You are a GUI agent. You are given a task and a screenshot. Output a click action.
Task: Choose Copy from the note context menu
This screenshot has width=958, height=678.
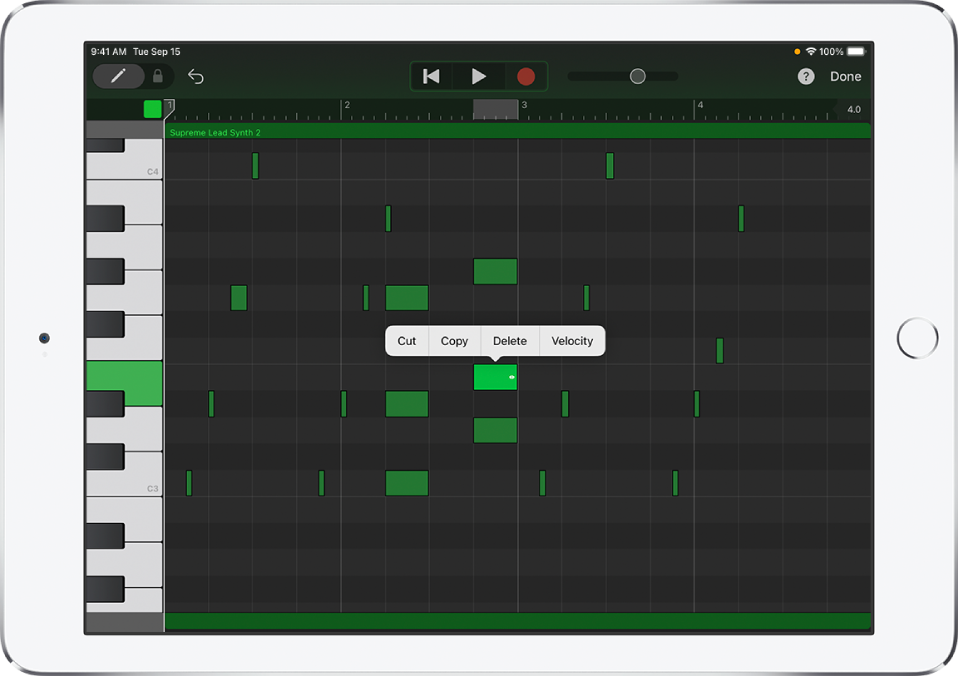point(454,341)
